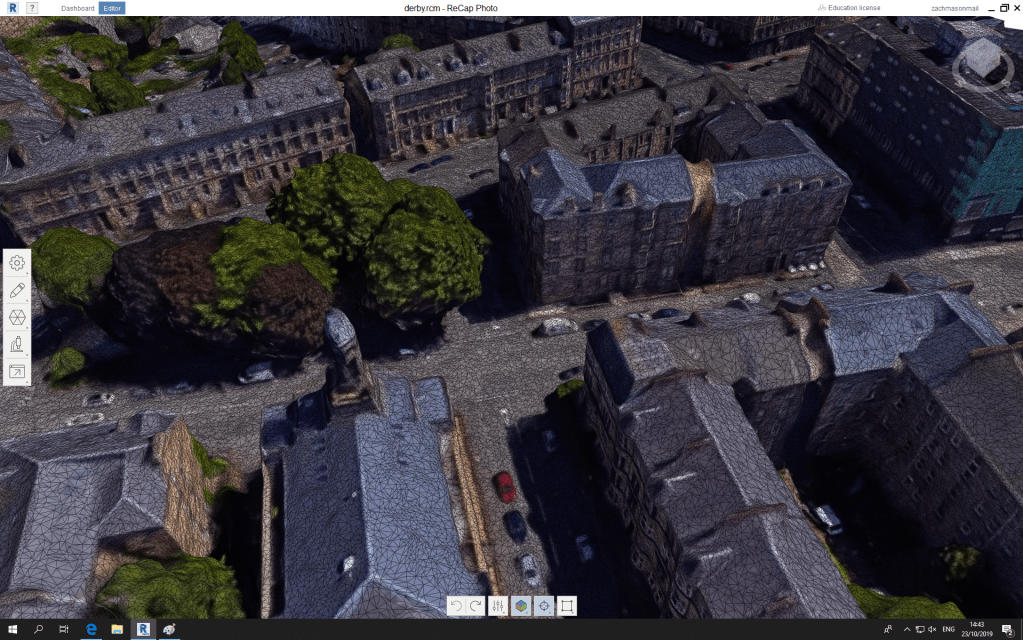1023x640 pixels.
Task: Select the Editor tab
Action: [112, 8]
